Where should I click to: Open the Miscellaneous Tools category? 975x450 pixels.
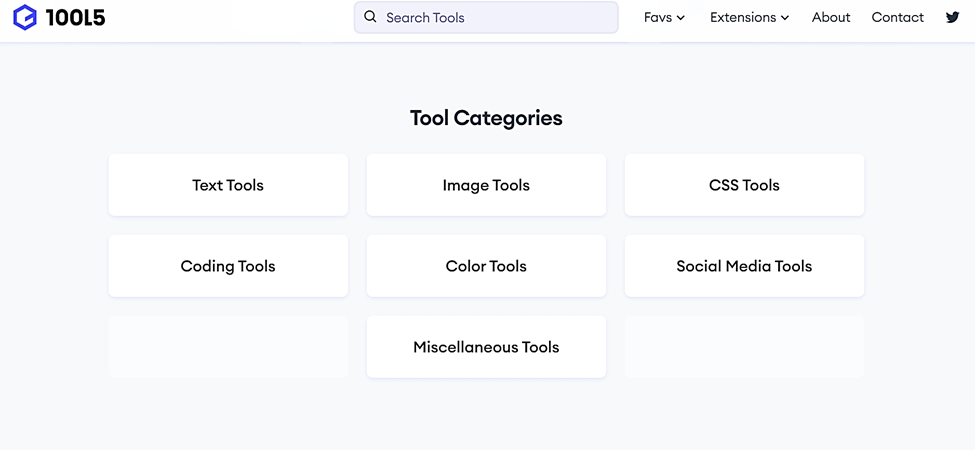pyautogui.click(x=486, y=347)
